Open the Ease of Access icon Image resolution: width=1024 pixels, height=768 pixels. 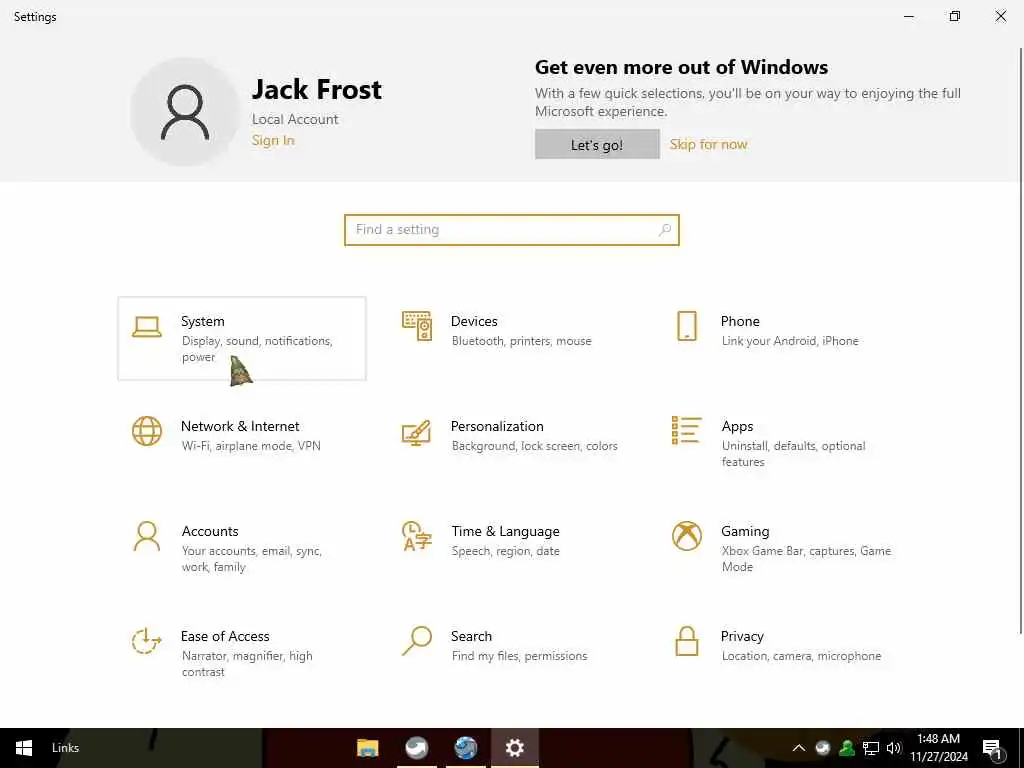click(x=147, y=641)
